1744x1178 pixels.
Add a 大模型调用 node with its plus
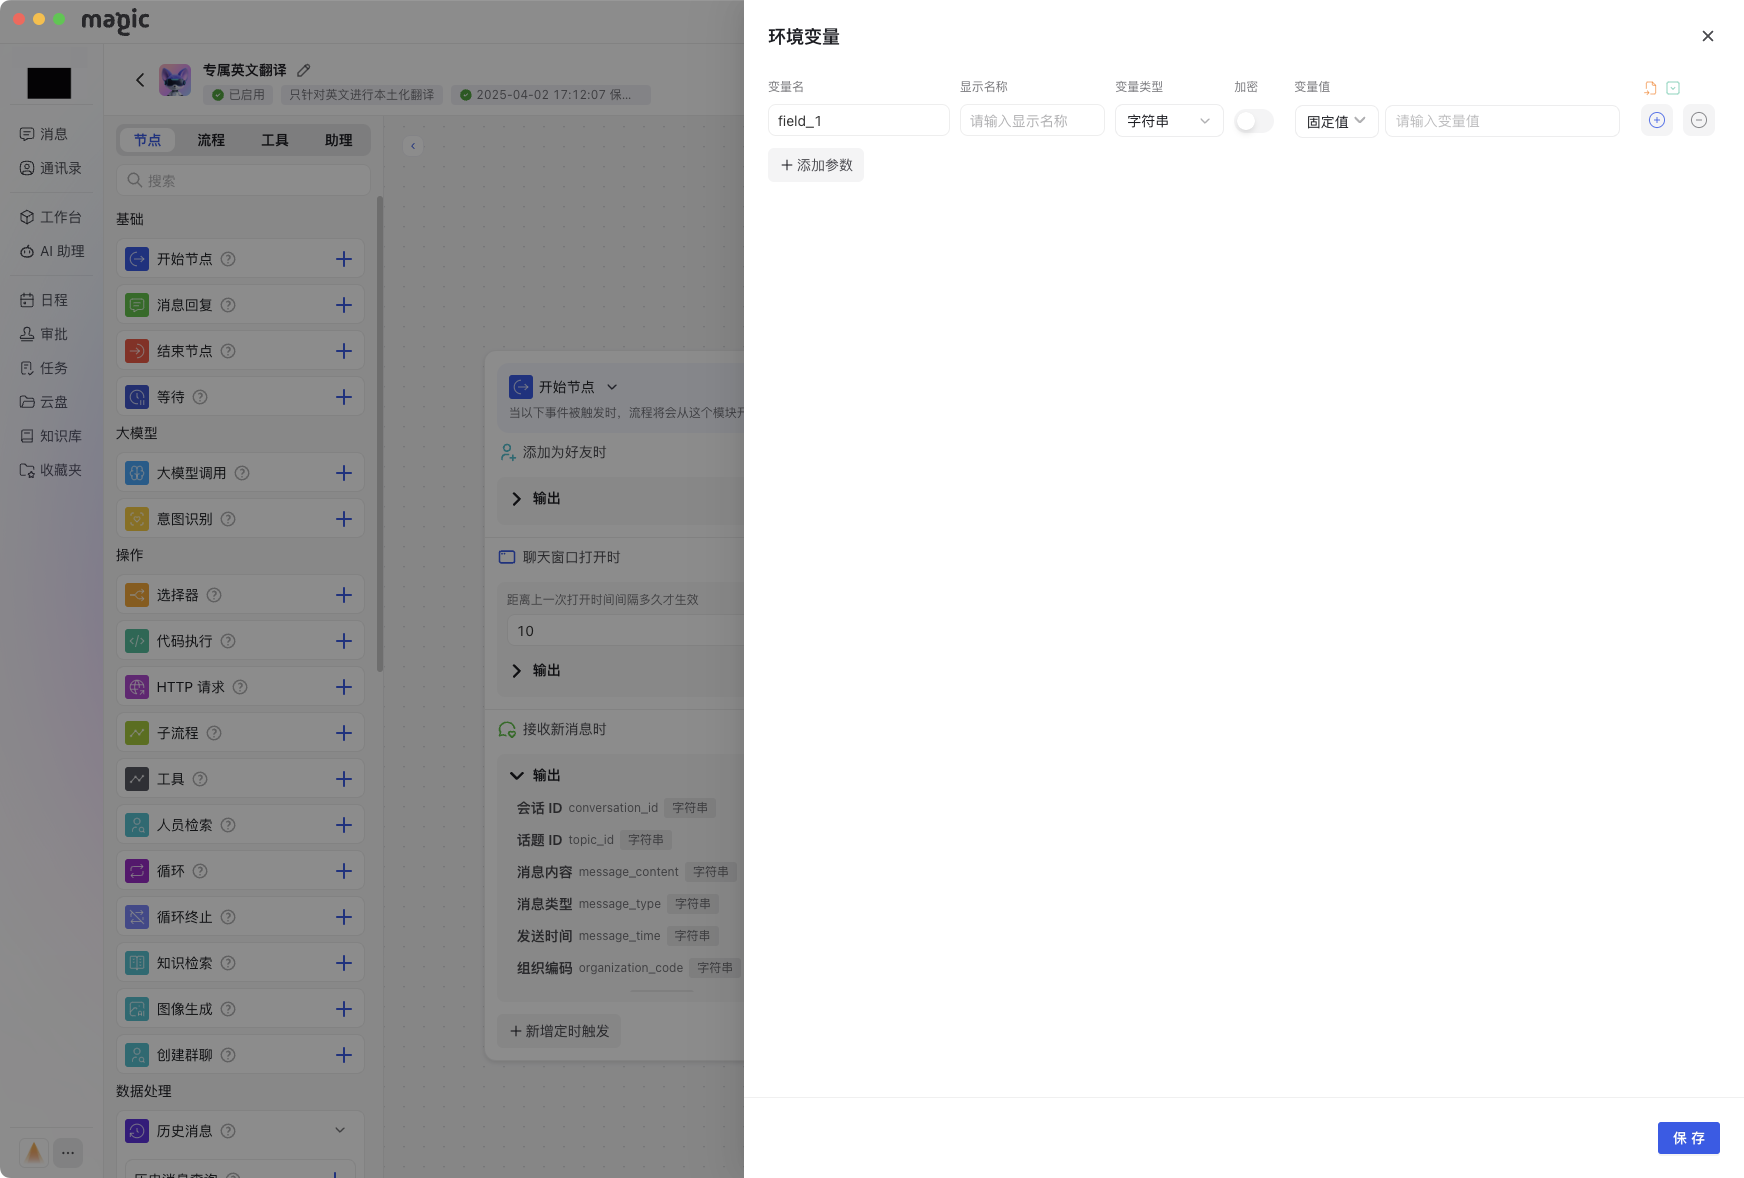pos(344,473)
